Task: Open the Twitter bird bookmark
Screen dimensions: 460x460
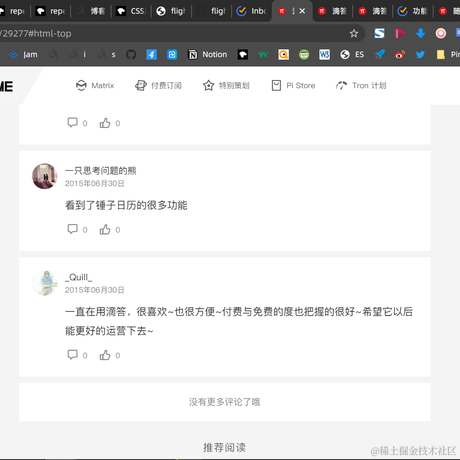Action: pos(420,54)
